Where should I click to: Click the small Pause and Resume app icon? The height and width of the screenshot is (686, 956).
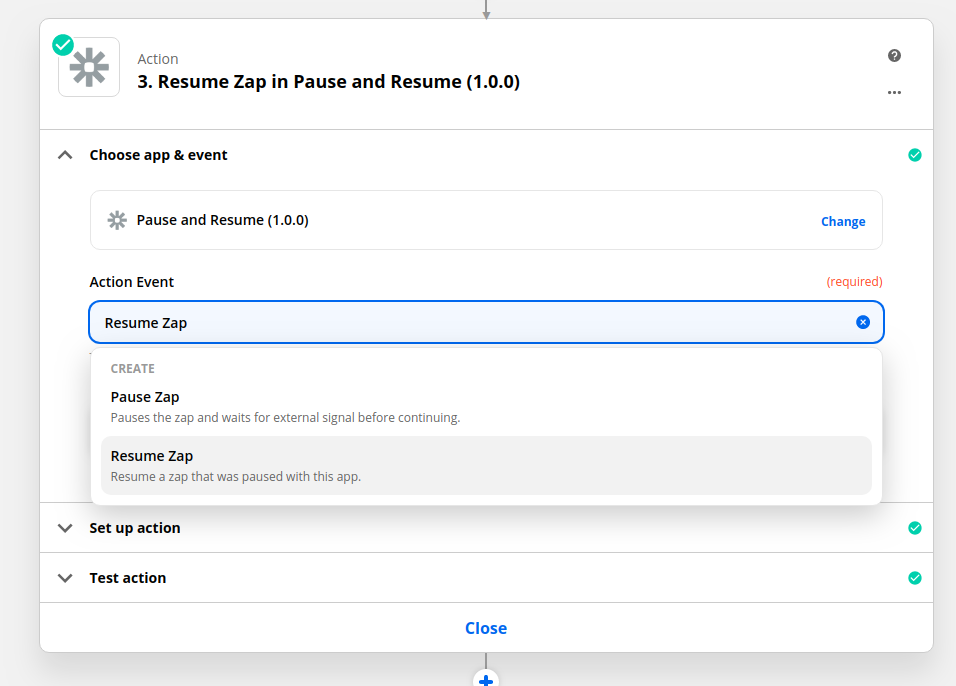(117, 220)
